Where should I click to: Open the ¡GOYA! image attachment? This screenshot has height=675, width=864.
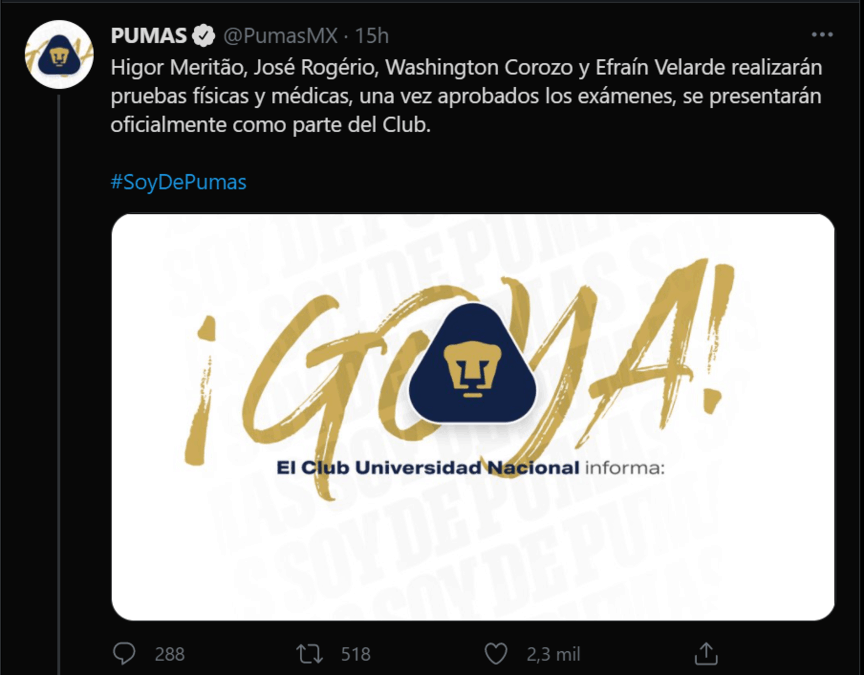[x=473, y=417]
